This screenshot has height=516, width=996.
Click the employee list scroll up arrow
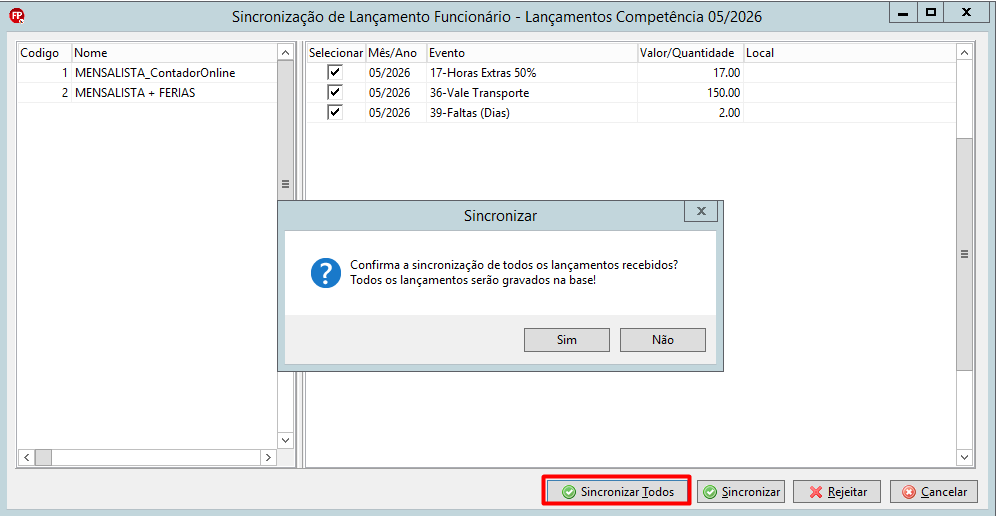tap(285, 52)
